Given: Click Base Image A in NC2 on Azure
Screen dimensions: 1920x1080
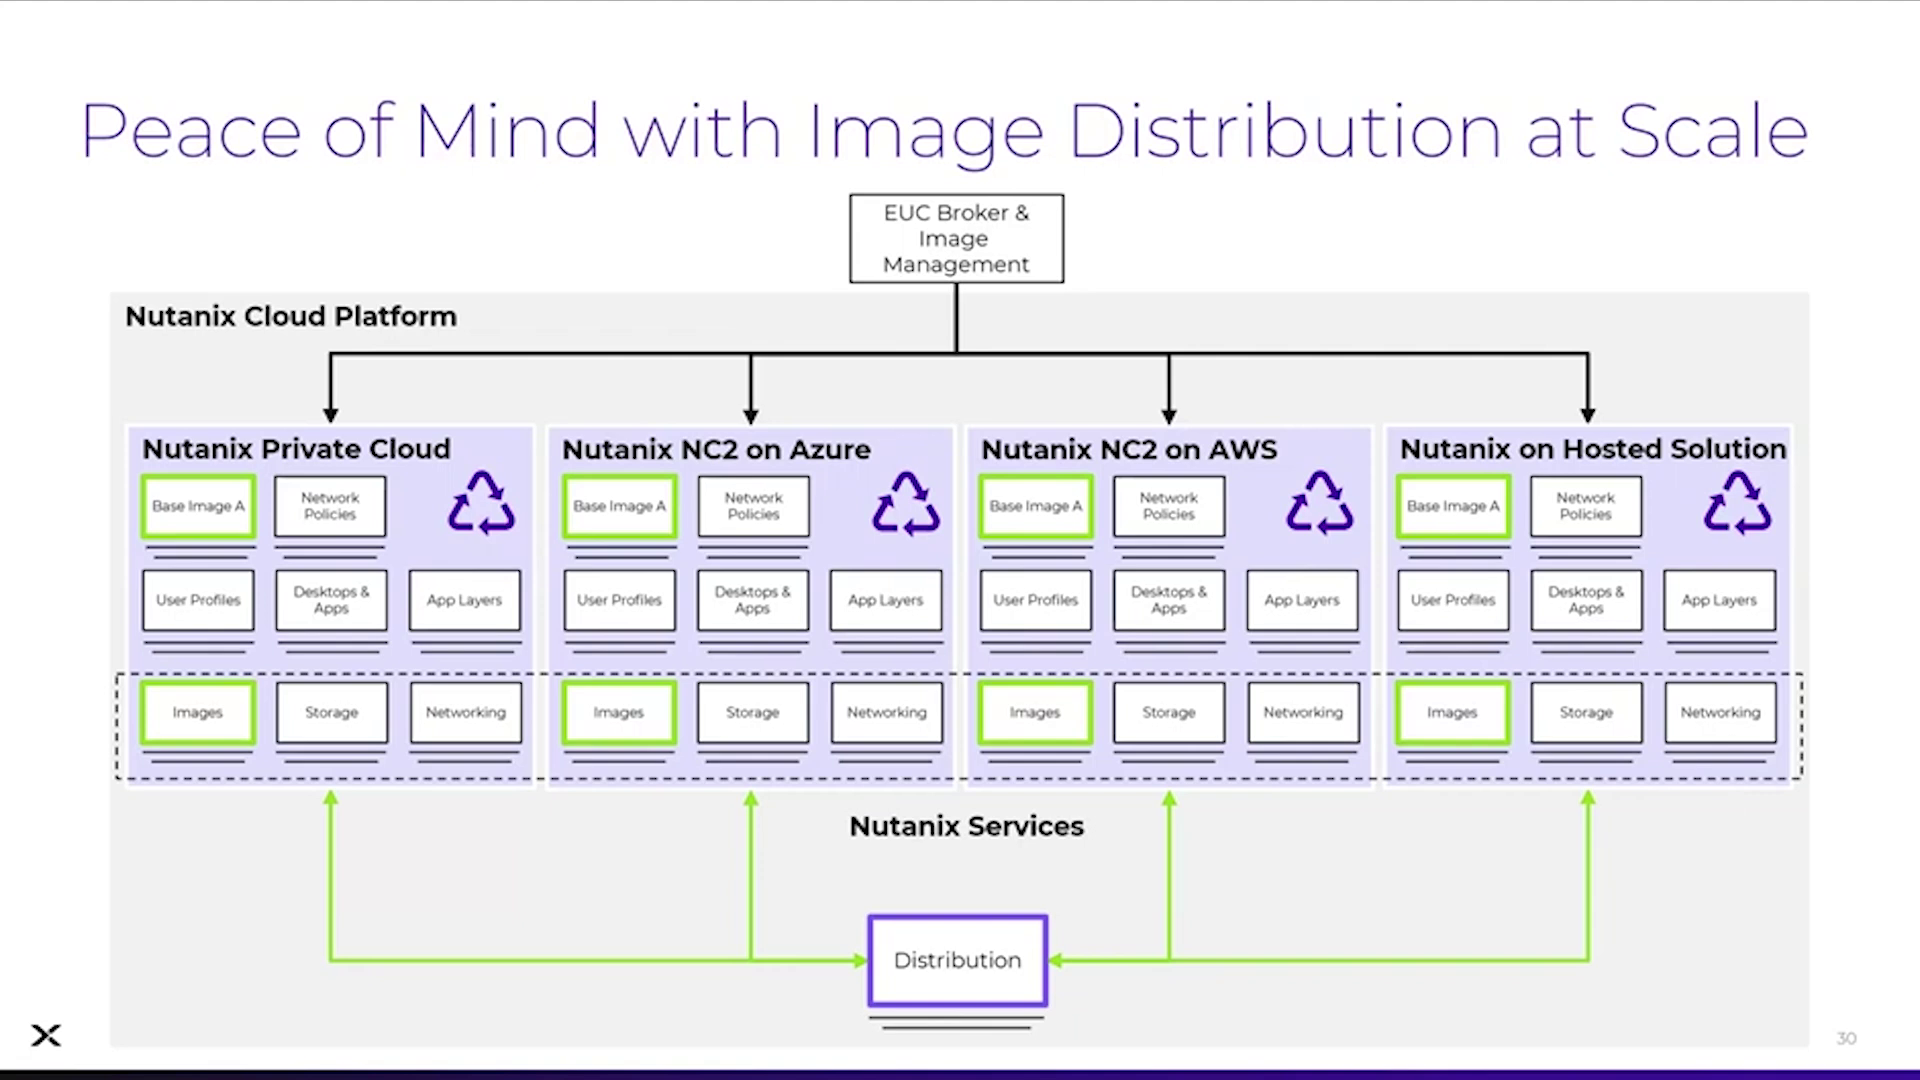Looking at the screenshot, I should tap(619, 506).
